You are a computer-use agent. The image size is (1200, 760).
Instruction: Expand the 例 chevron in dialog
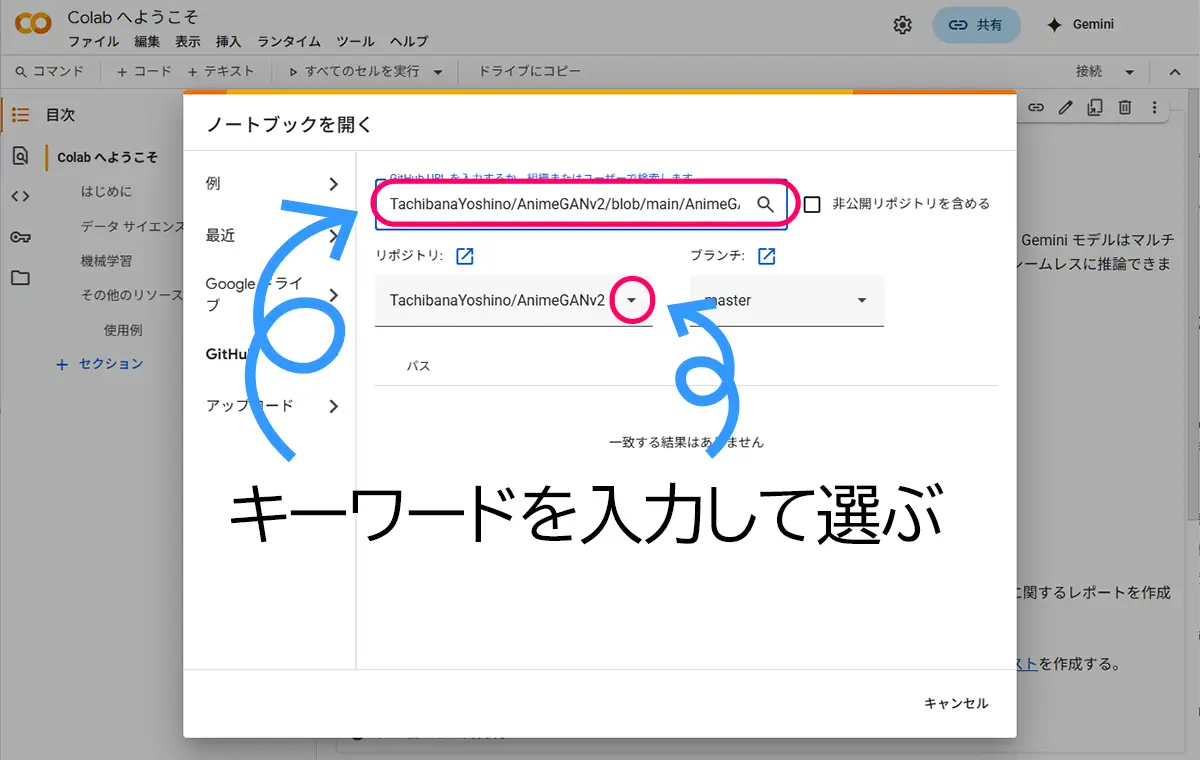pos(334,184)
